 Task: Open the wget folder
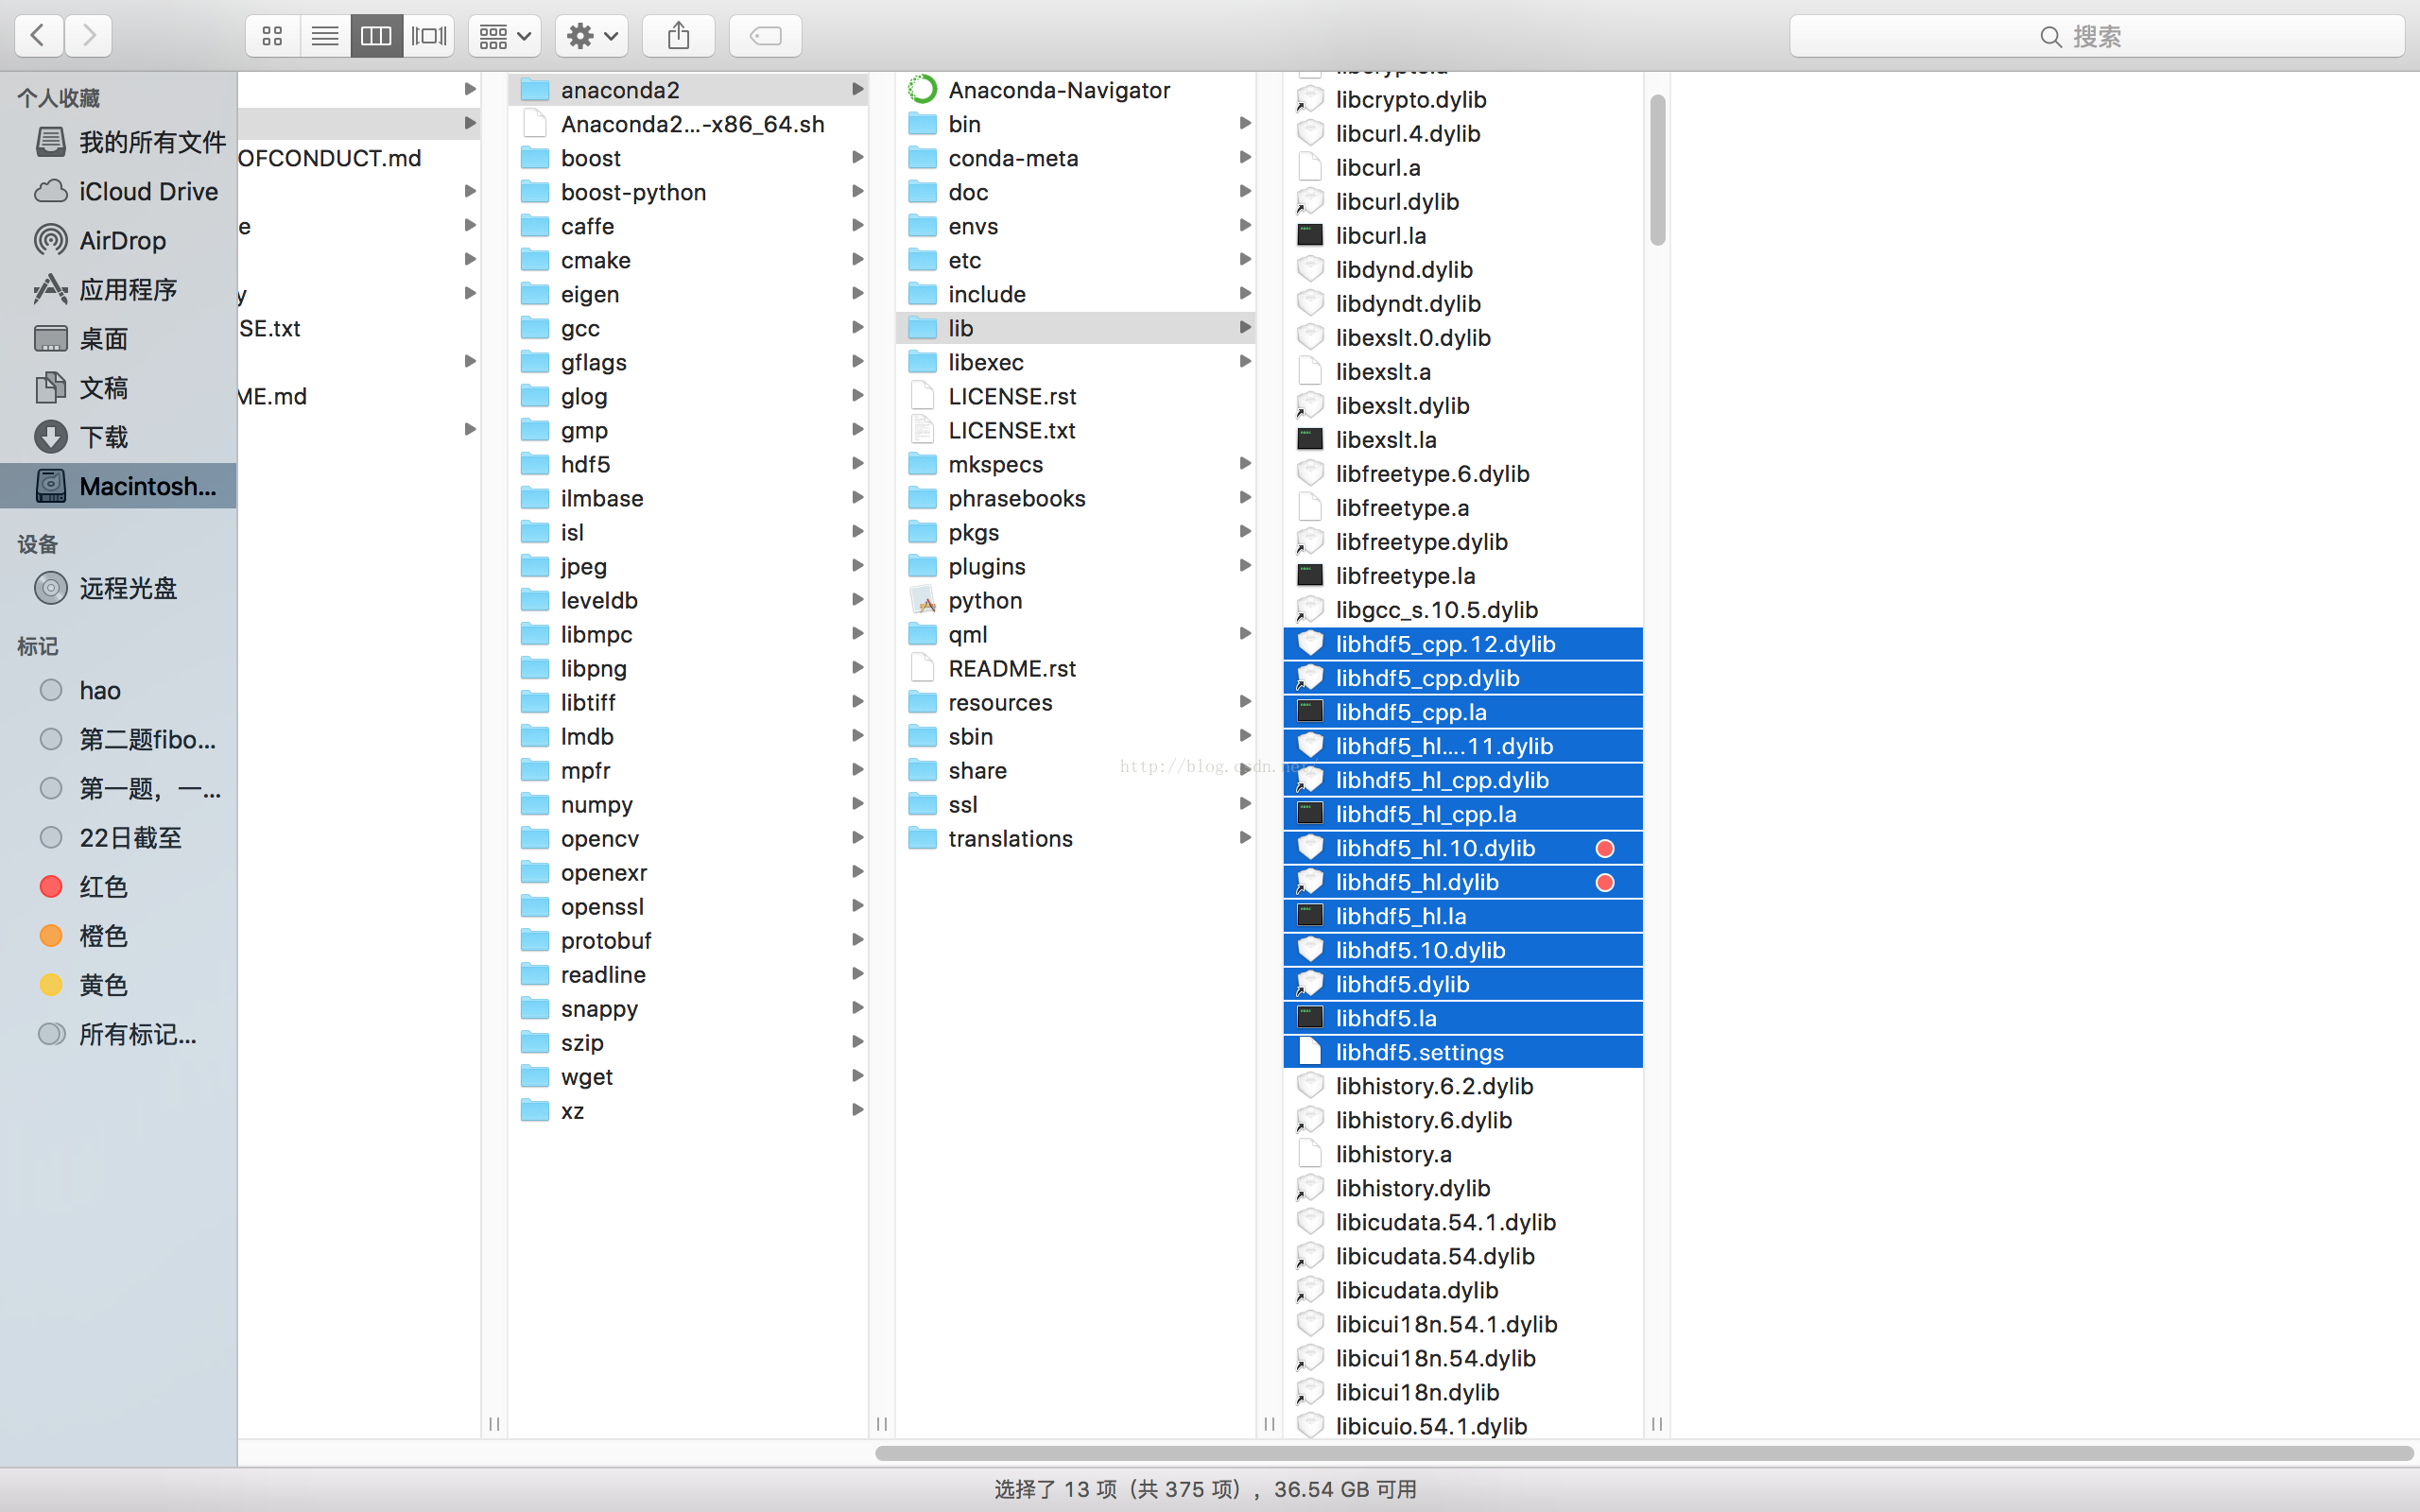click(688, 1076)
